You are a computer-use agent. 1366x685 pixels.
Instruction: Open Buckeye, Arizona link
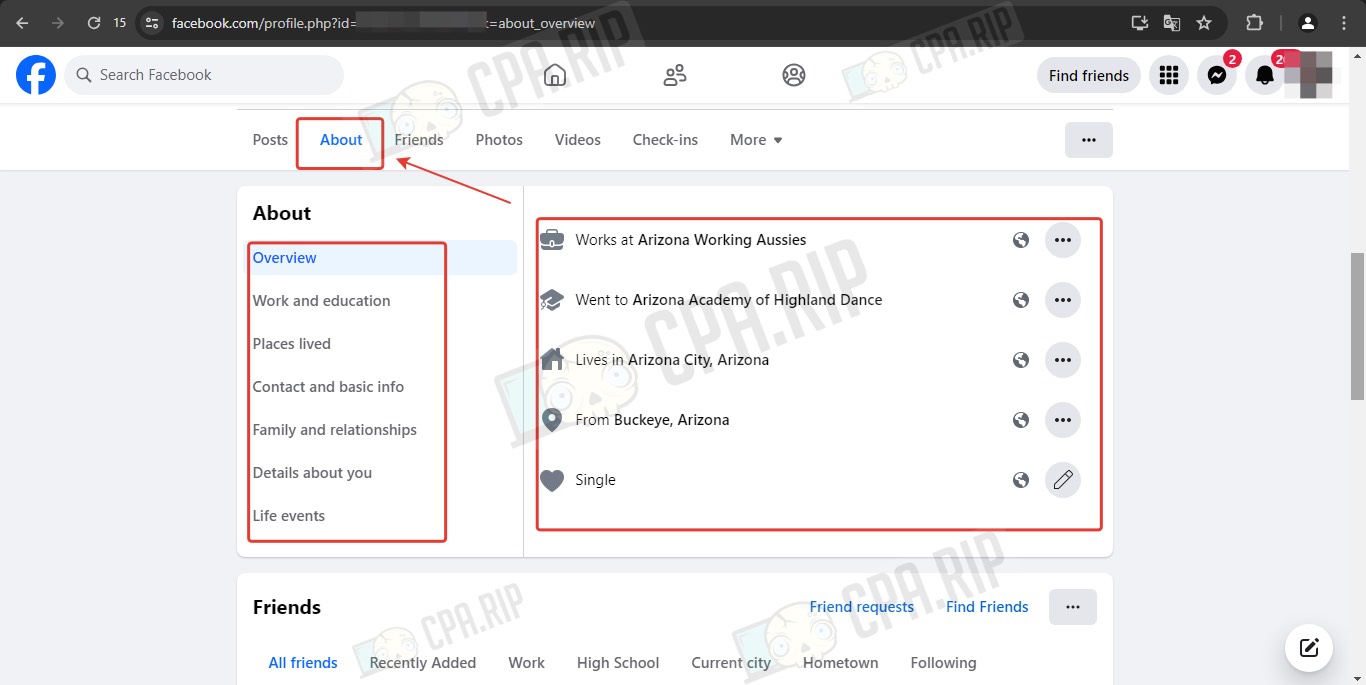[671, 420]
